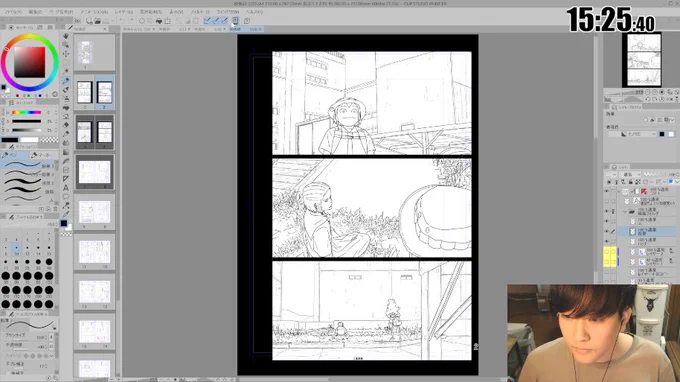Toggle first snap-to-ruler icon in command bar
Viewport: 680px width, 382px height.
coord(207,21)
